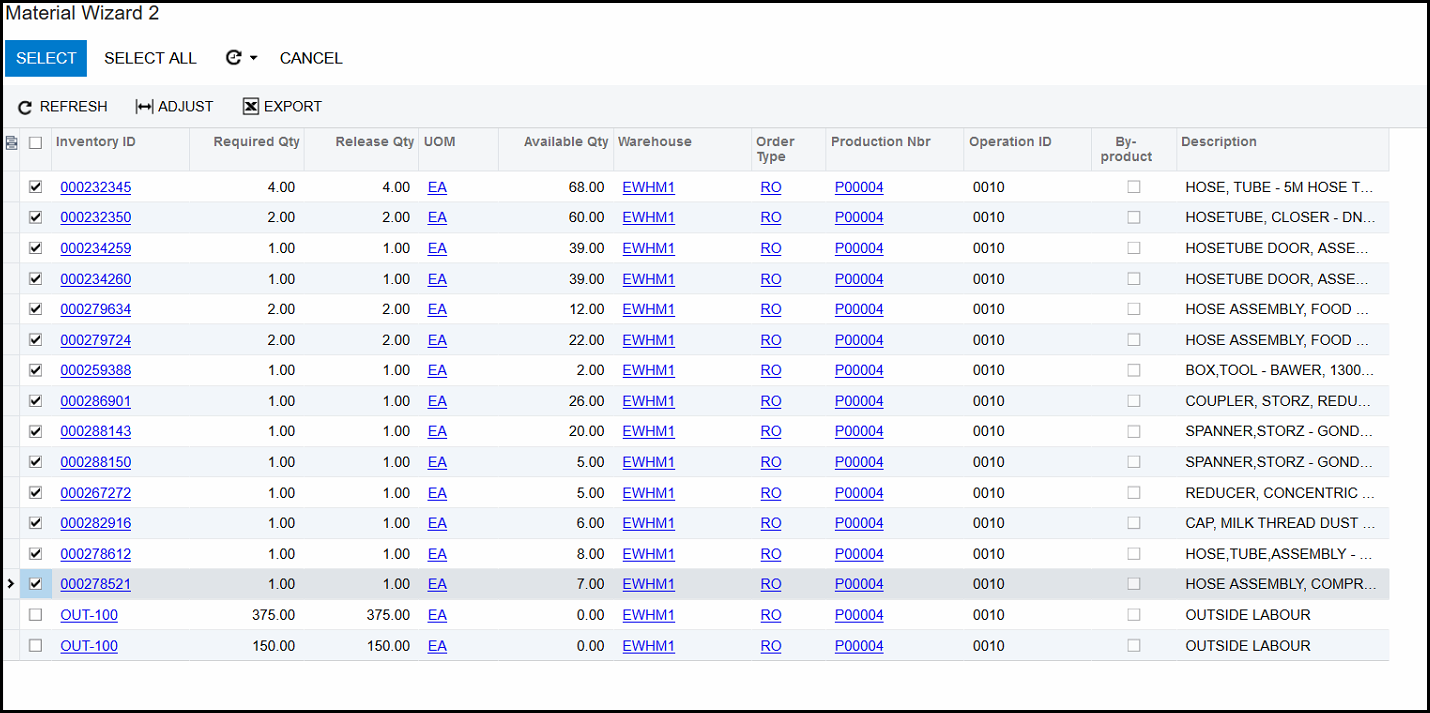Click the CANCEL button
The width and height of the screenshot is (1430, 713).
pyautogui.click(x=311, y=58)
